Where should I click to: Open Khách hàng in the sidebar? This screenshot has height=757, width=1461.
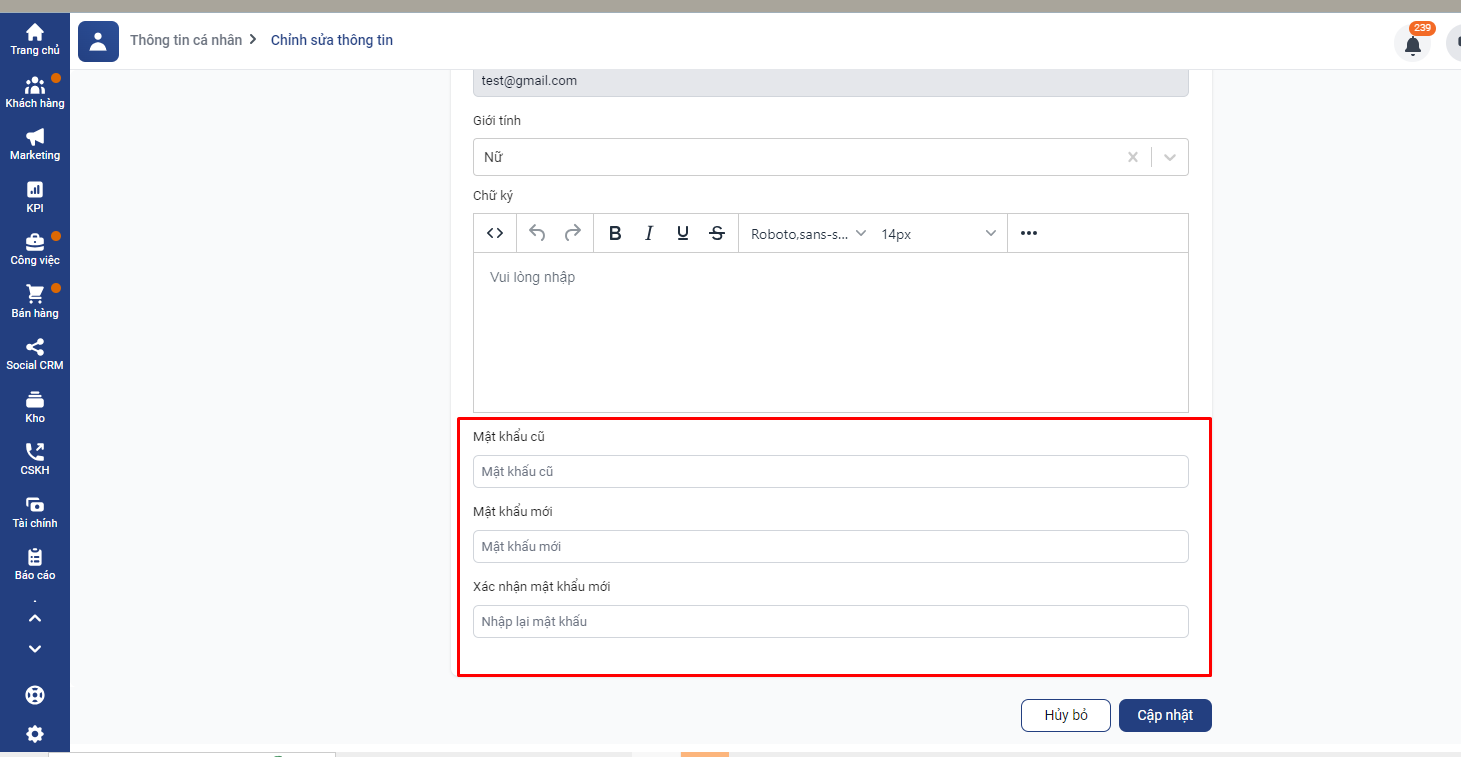pos(35,92)
